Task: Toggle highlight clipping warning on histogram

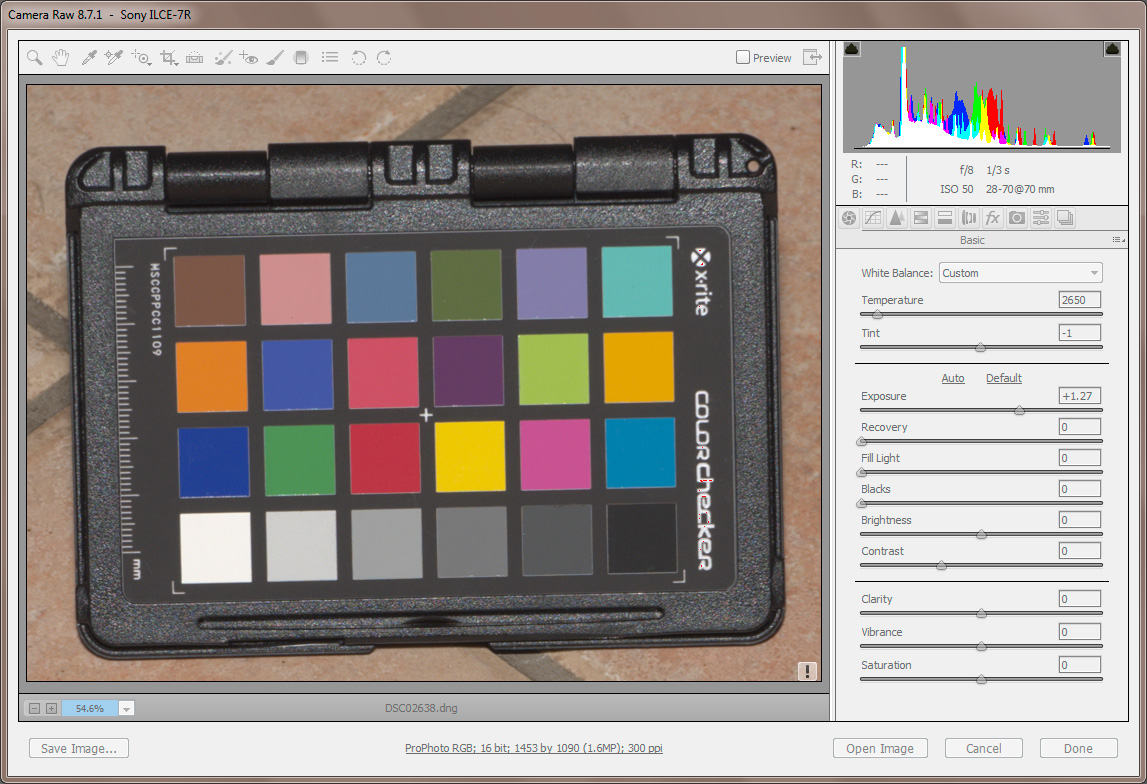Action: pyautogui.click(x=1113, y=49)
